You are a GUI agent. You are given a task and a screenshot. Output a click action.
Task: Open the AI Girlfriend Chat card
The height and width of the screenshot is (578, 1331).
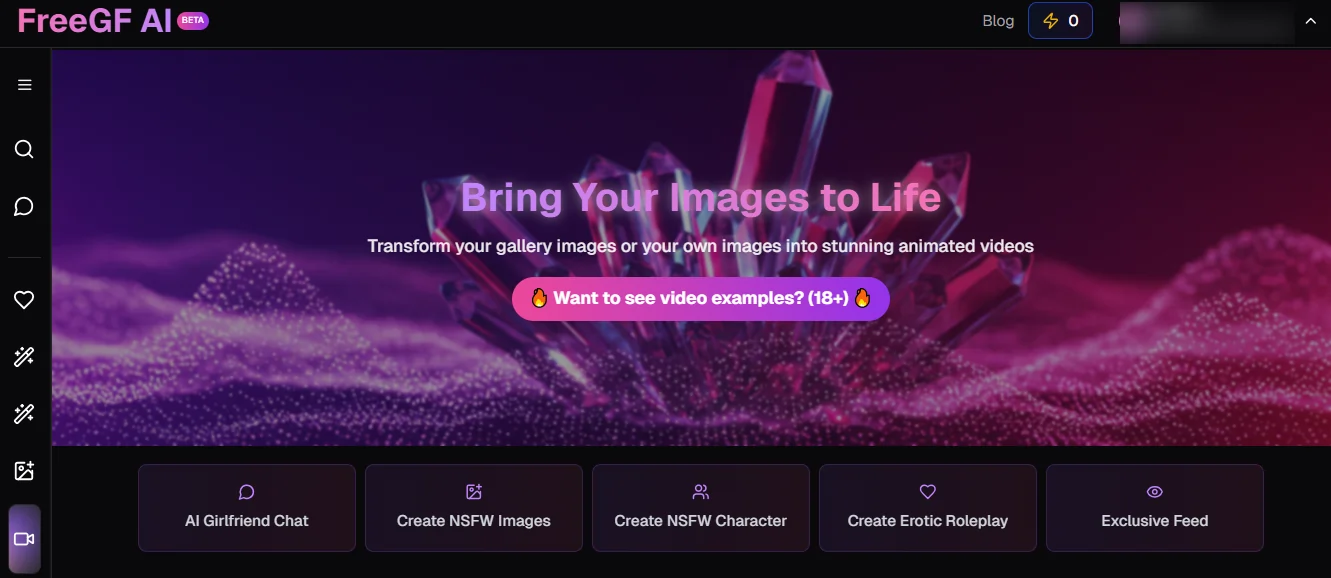(x=247, y=508)
